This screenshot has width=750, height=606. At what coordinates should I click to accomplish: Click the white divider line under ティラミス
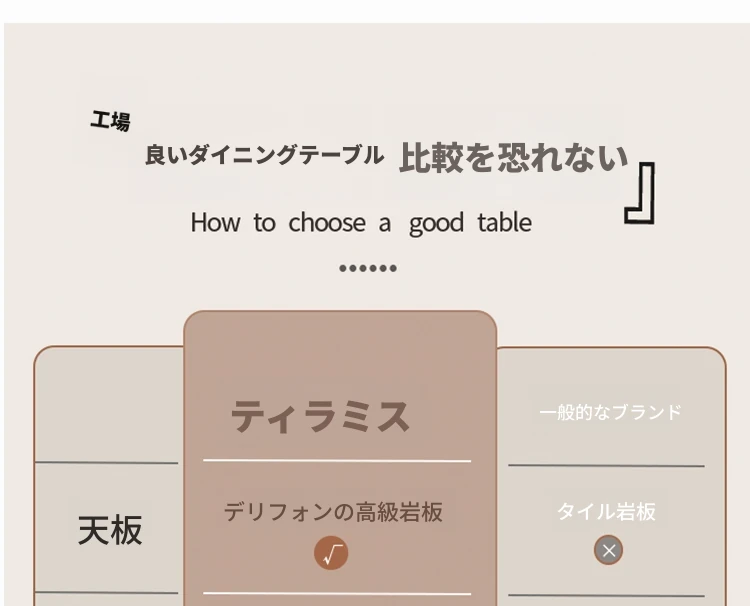[337, 461]
